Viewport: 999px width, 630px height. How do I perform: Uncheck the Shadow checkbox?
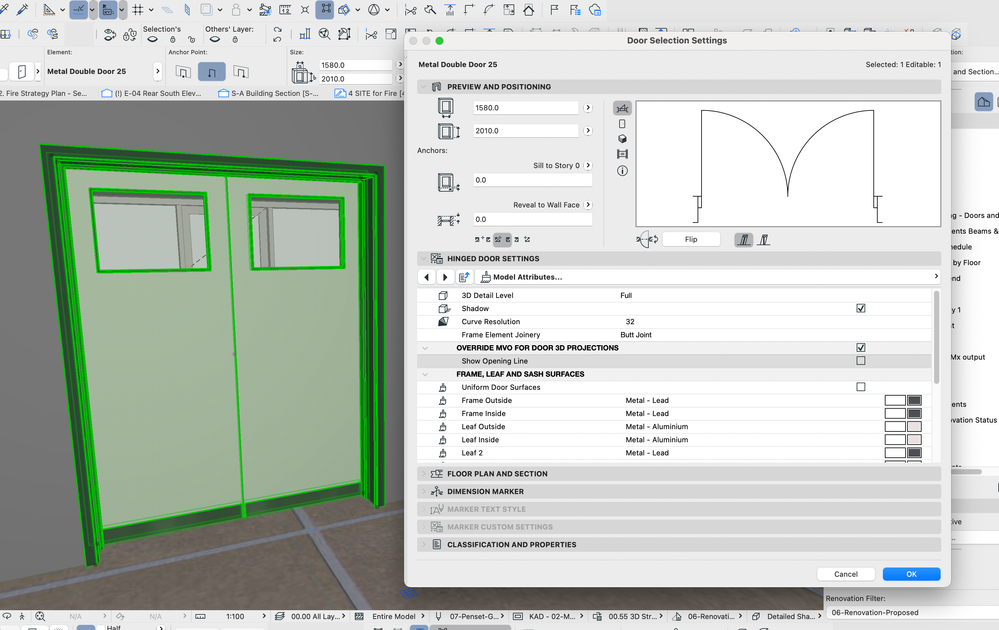pyautogui.click(x=860, y=309)
